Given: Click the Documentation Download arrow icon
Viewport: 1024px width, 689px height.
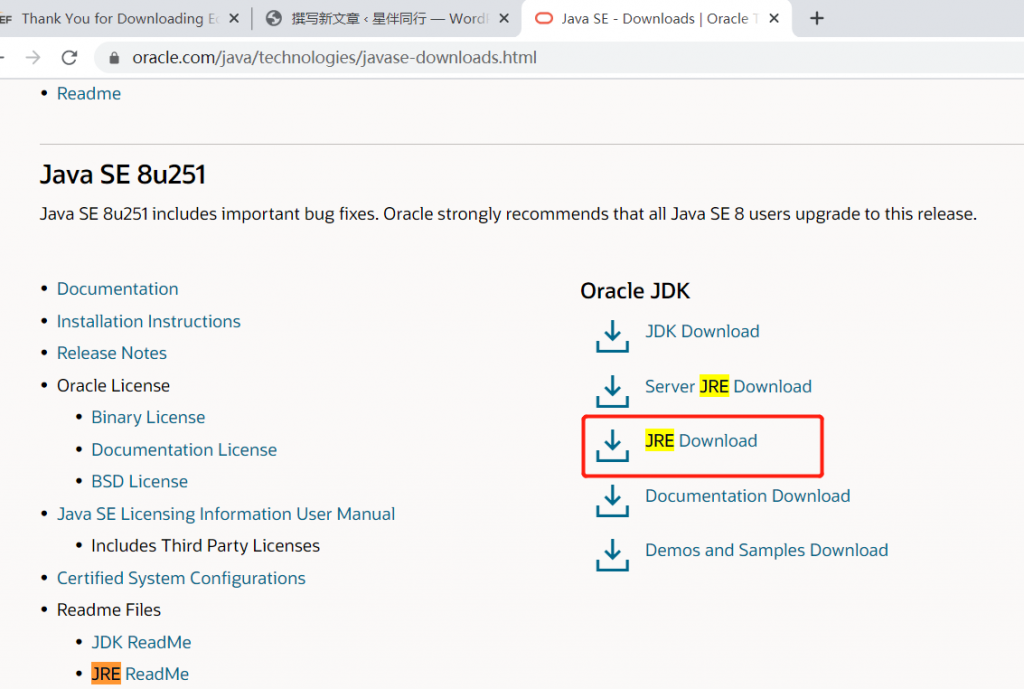Looking at the screenshot, I should (x=612, y=501).
